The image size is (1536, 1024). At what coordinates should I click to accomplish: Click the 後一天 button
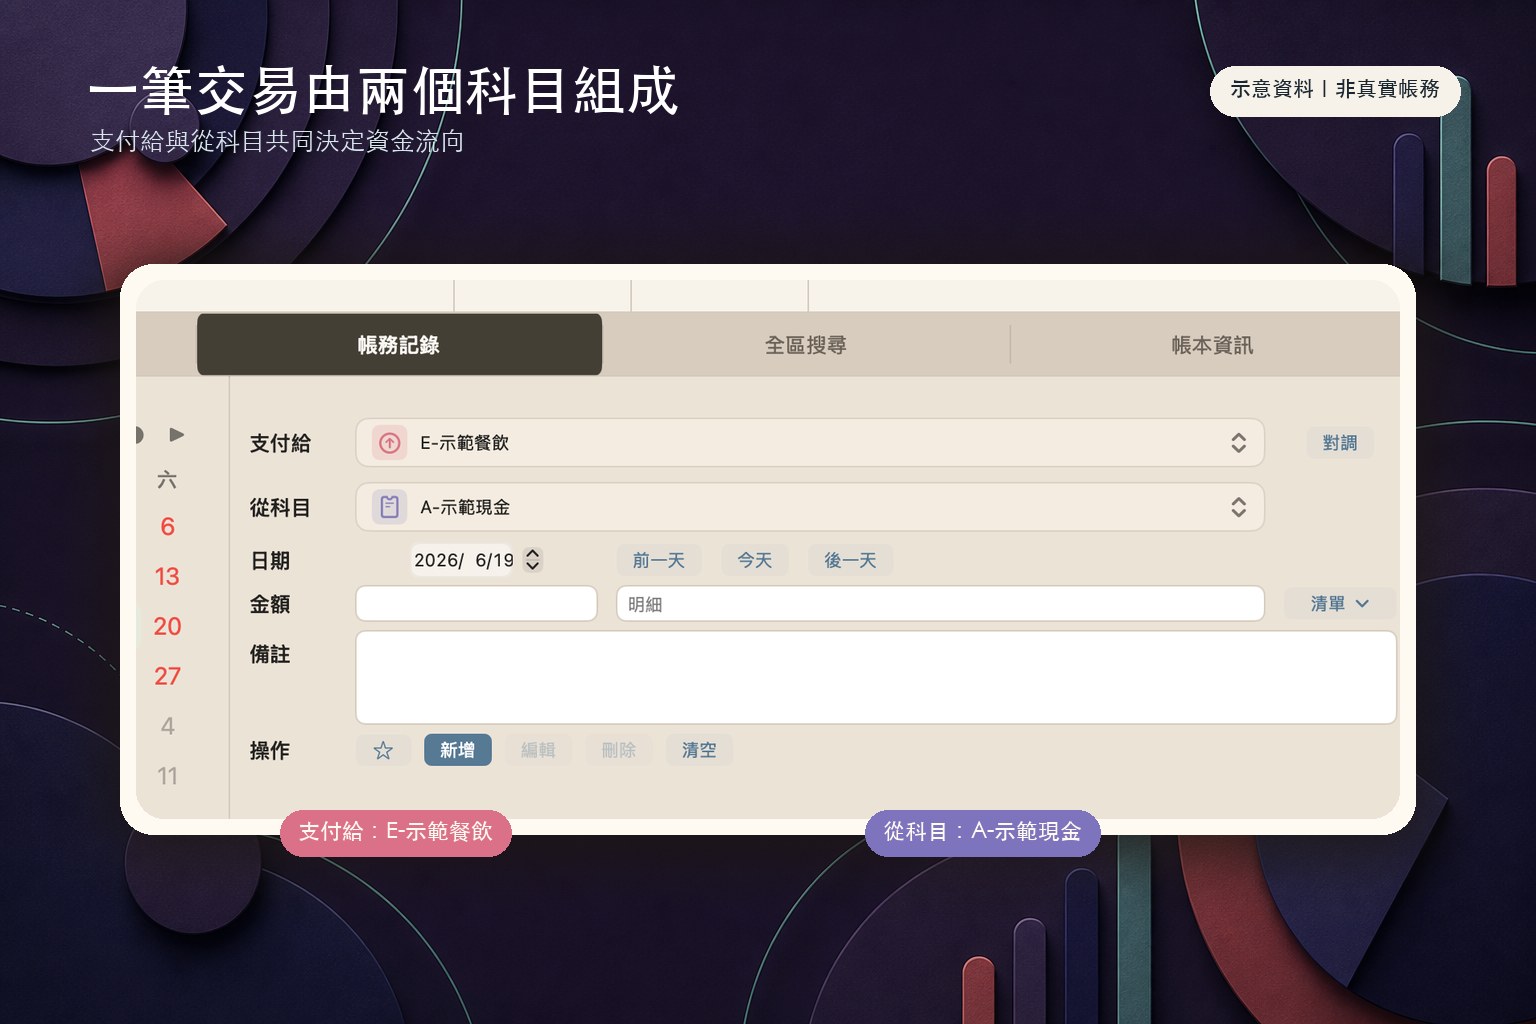click(850, 560)
